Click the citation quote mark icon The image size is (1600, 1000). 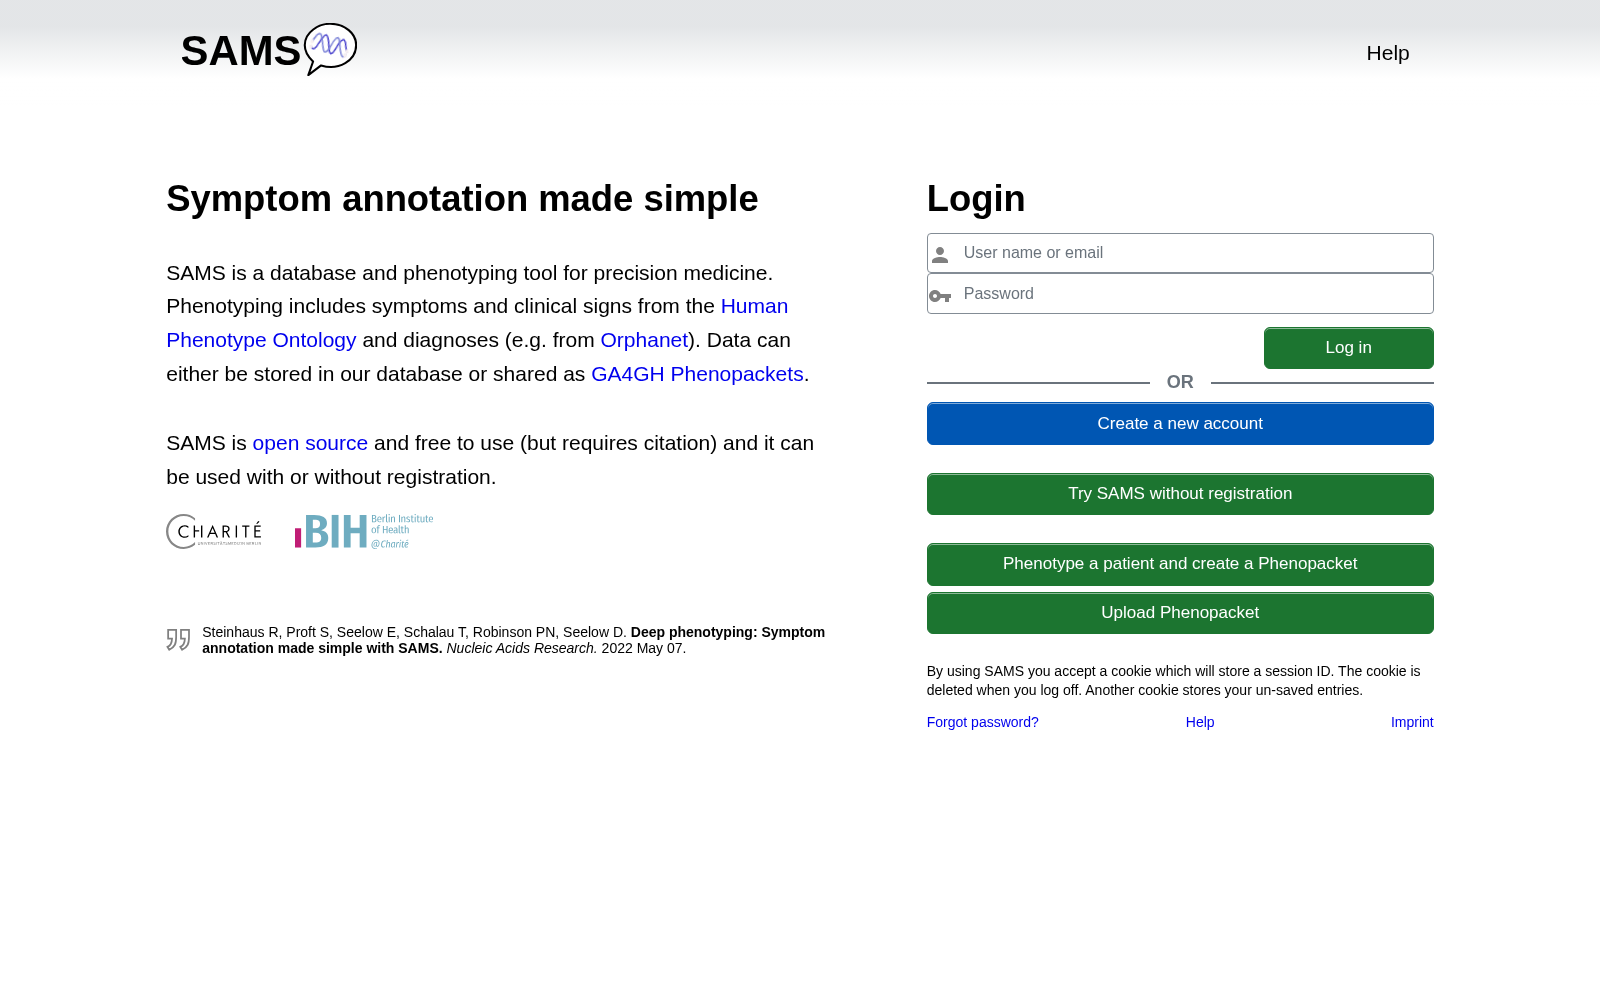coord(178,640)
